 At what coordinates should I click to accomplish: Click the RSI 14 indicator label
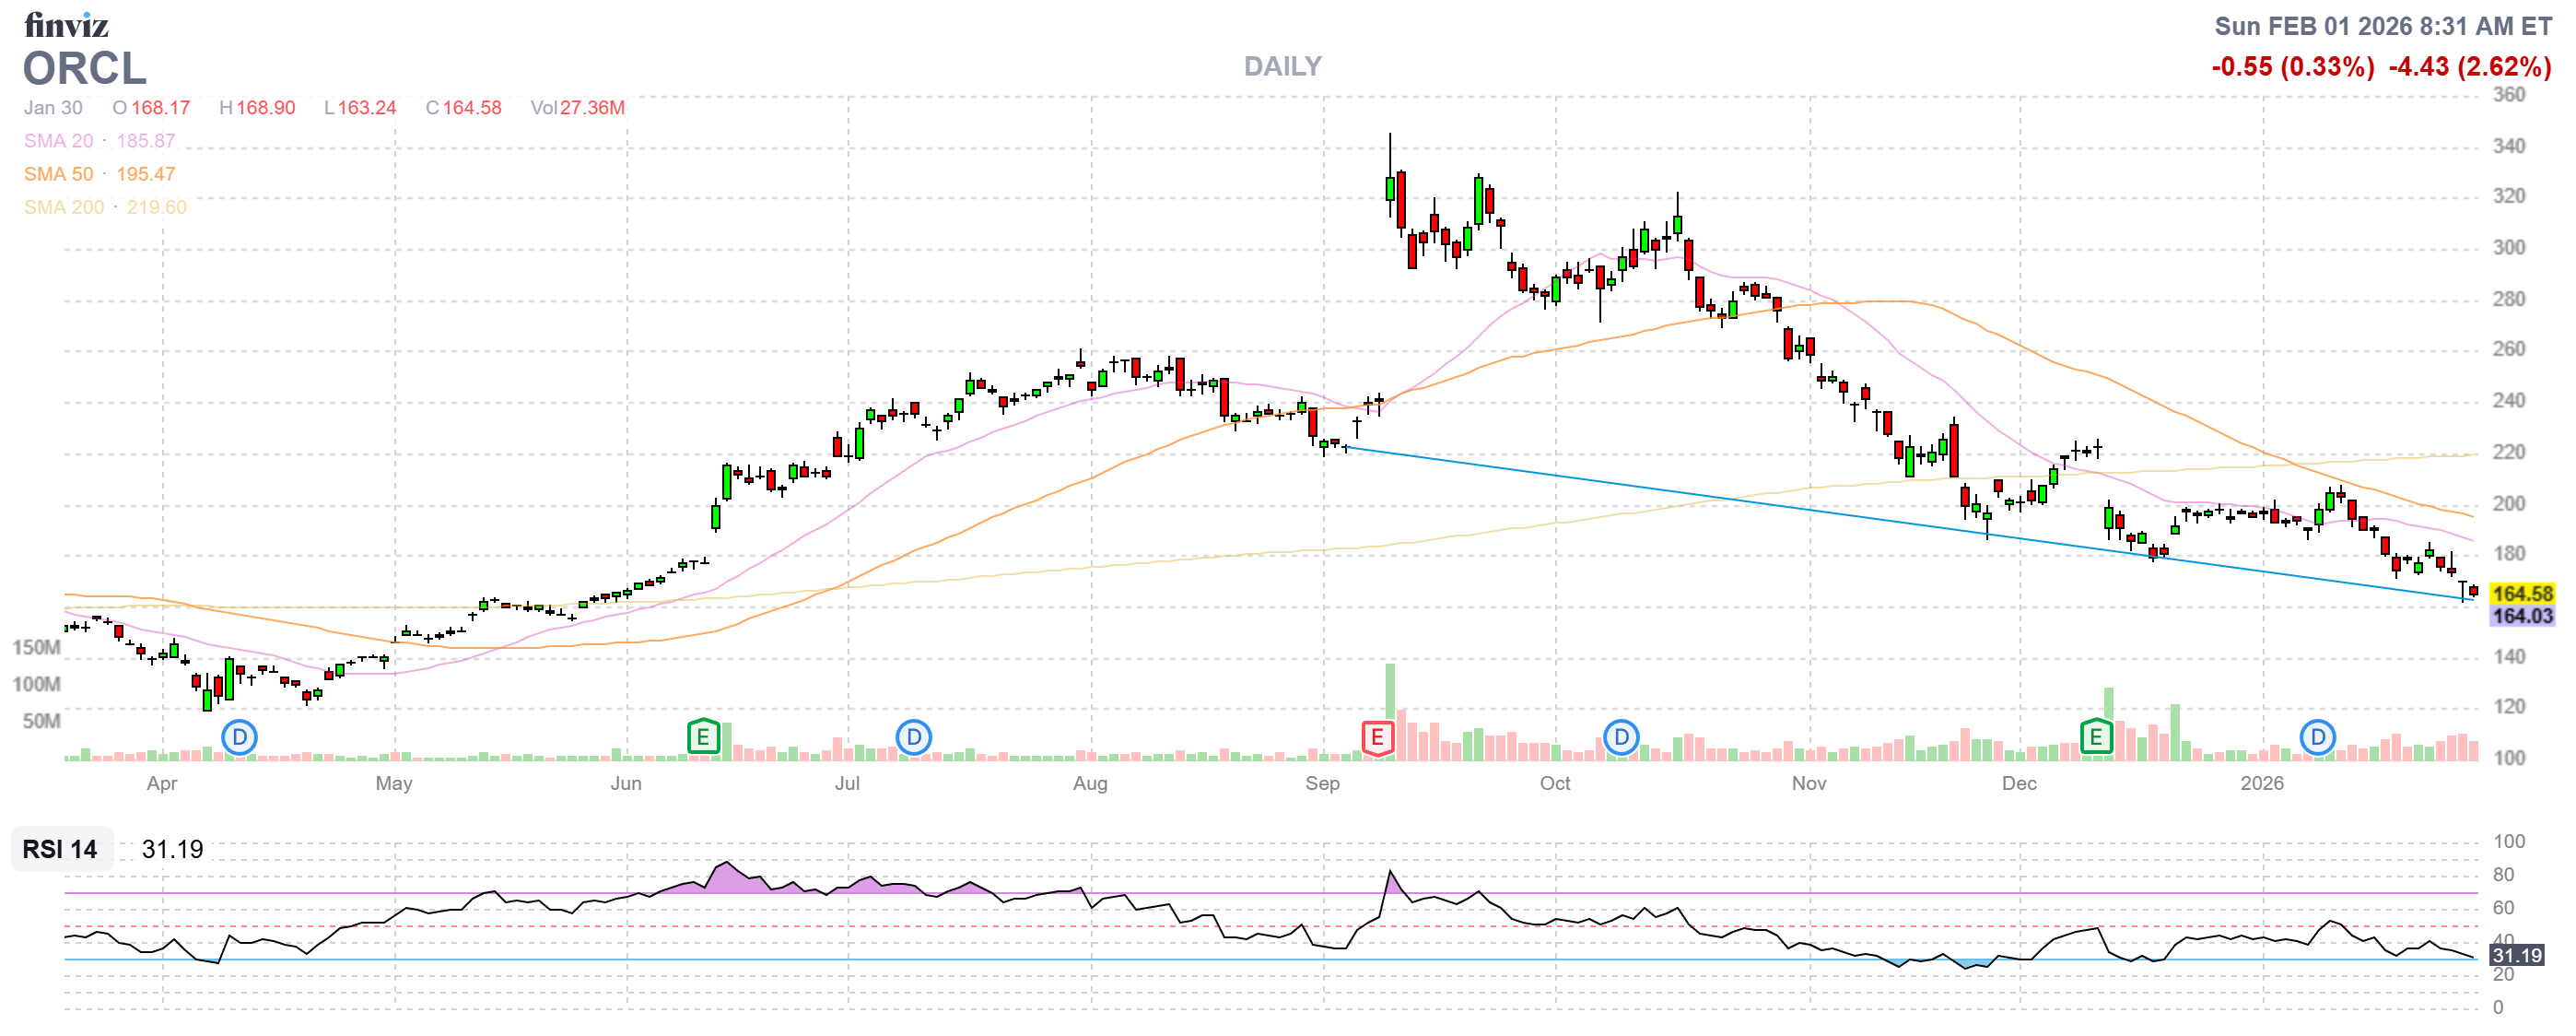[60, 849]
